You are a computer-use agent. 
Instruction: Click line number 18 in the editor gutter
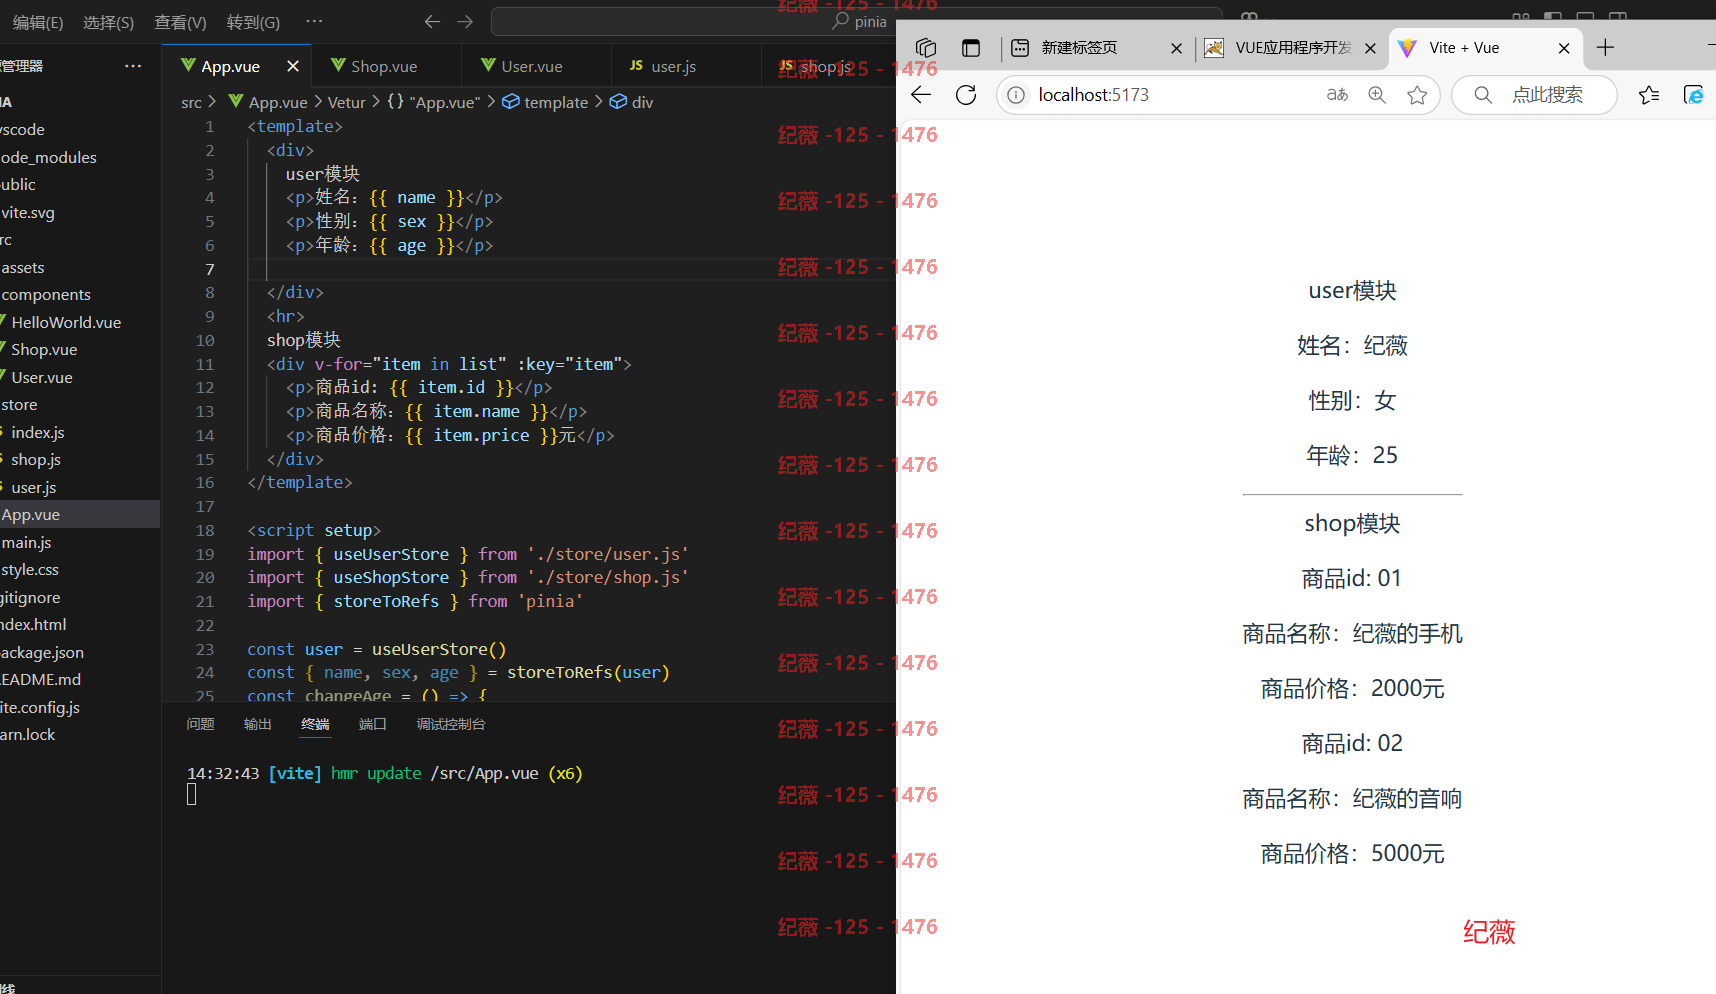tap(205, 530)
